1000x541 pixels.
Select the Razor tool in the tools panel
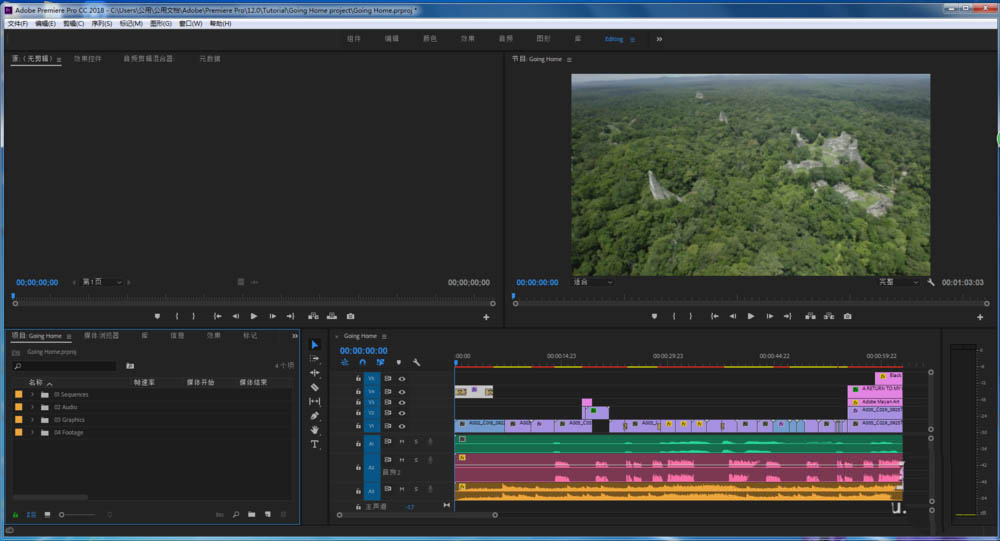tap(315, 387)
